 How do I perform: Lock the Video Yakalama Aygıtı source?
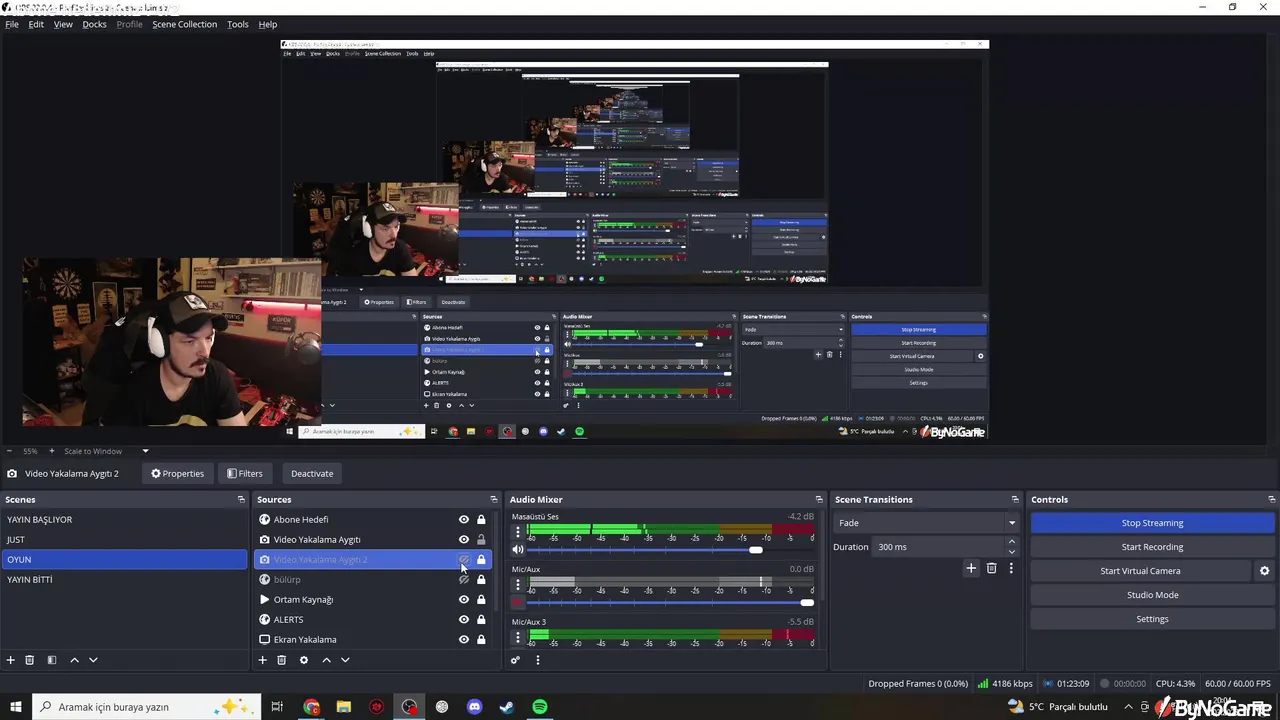(x=481, y=540)
